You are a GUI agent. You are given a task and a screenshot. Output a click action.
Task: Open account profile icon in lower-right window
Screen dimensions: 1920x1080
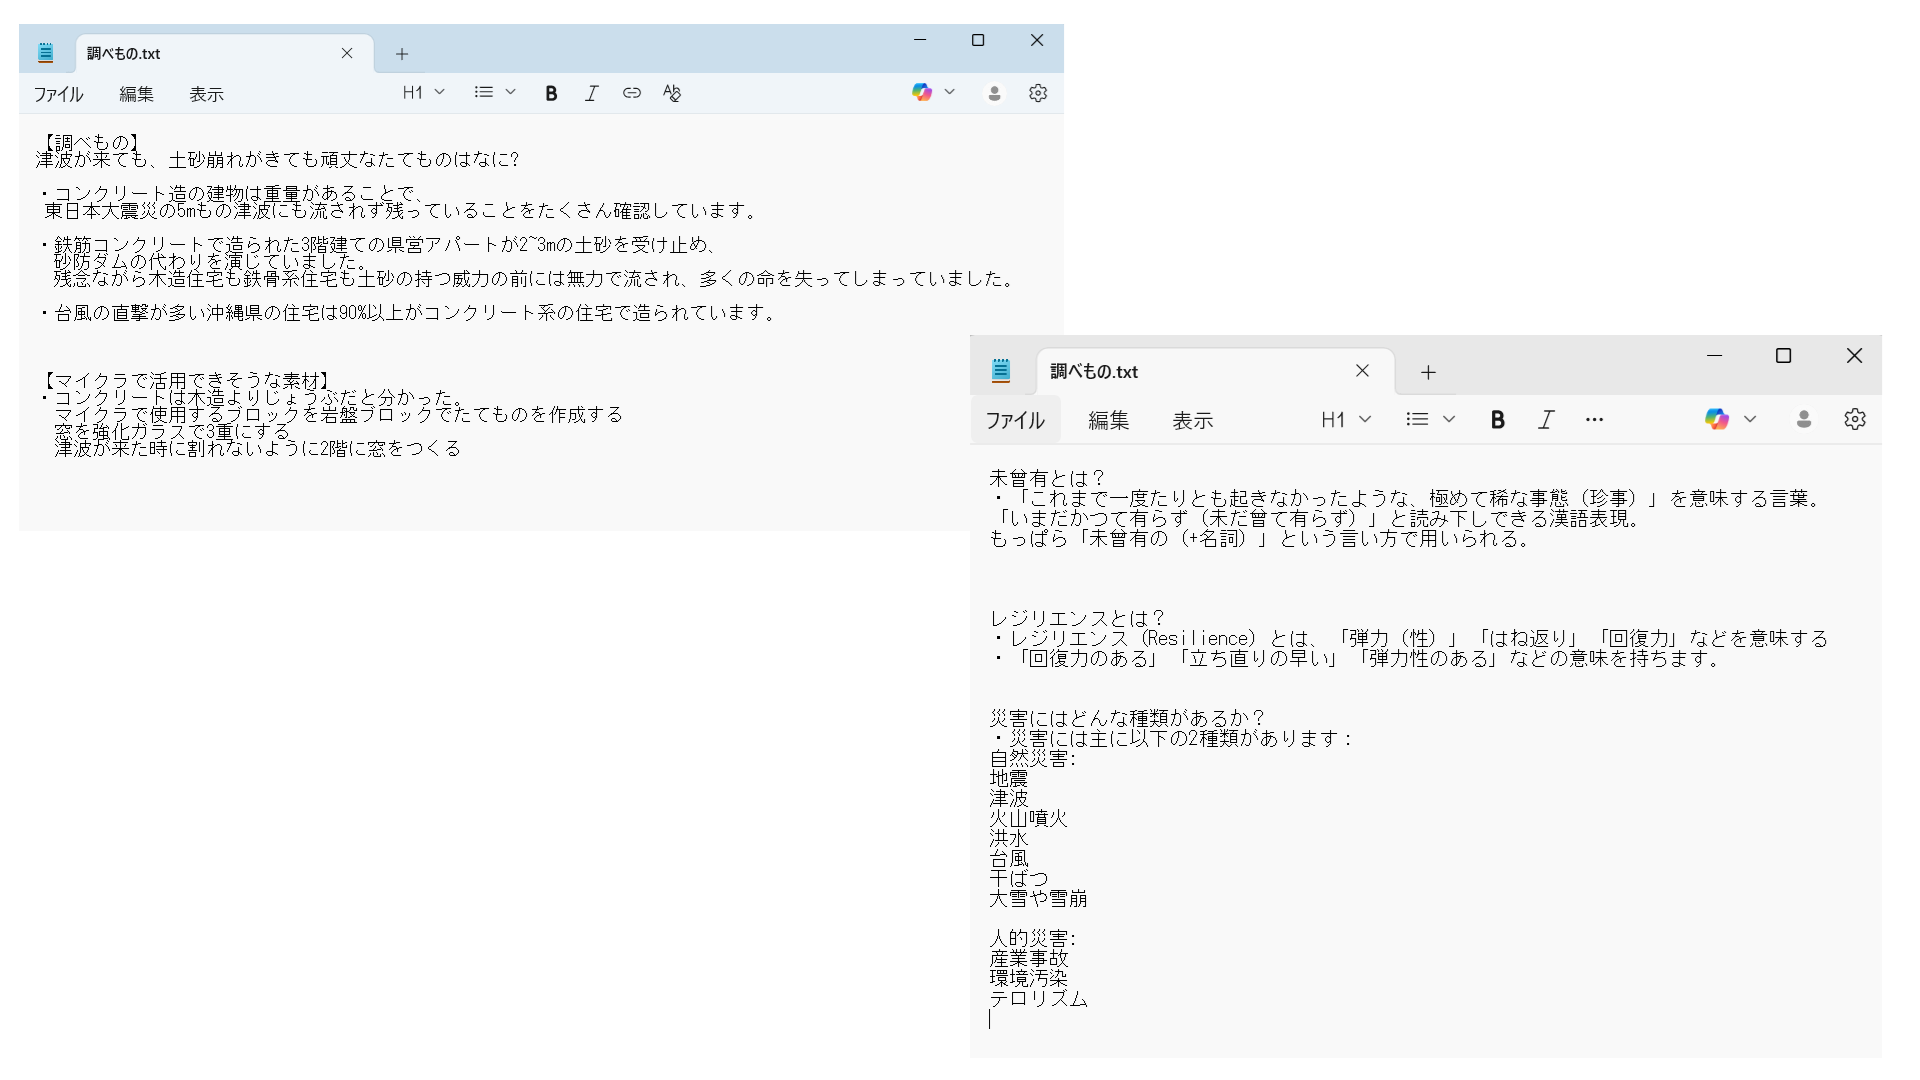point(1804,419)
